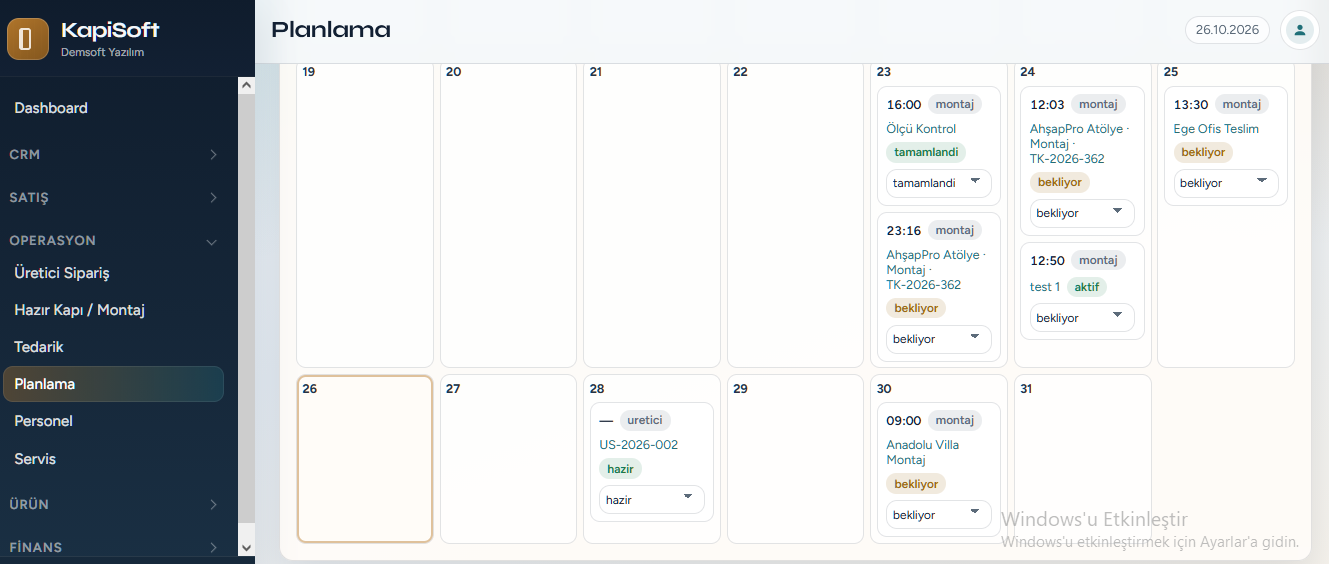Open US-2026-002 order link
The image size is (1329, 564).
point(639,445)
